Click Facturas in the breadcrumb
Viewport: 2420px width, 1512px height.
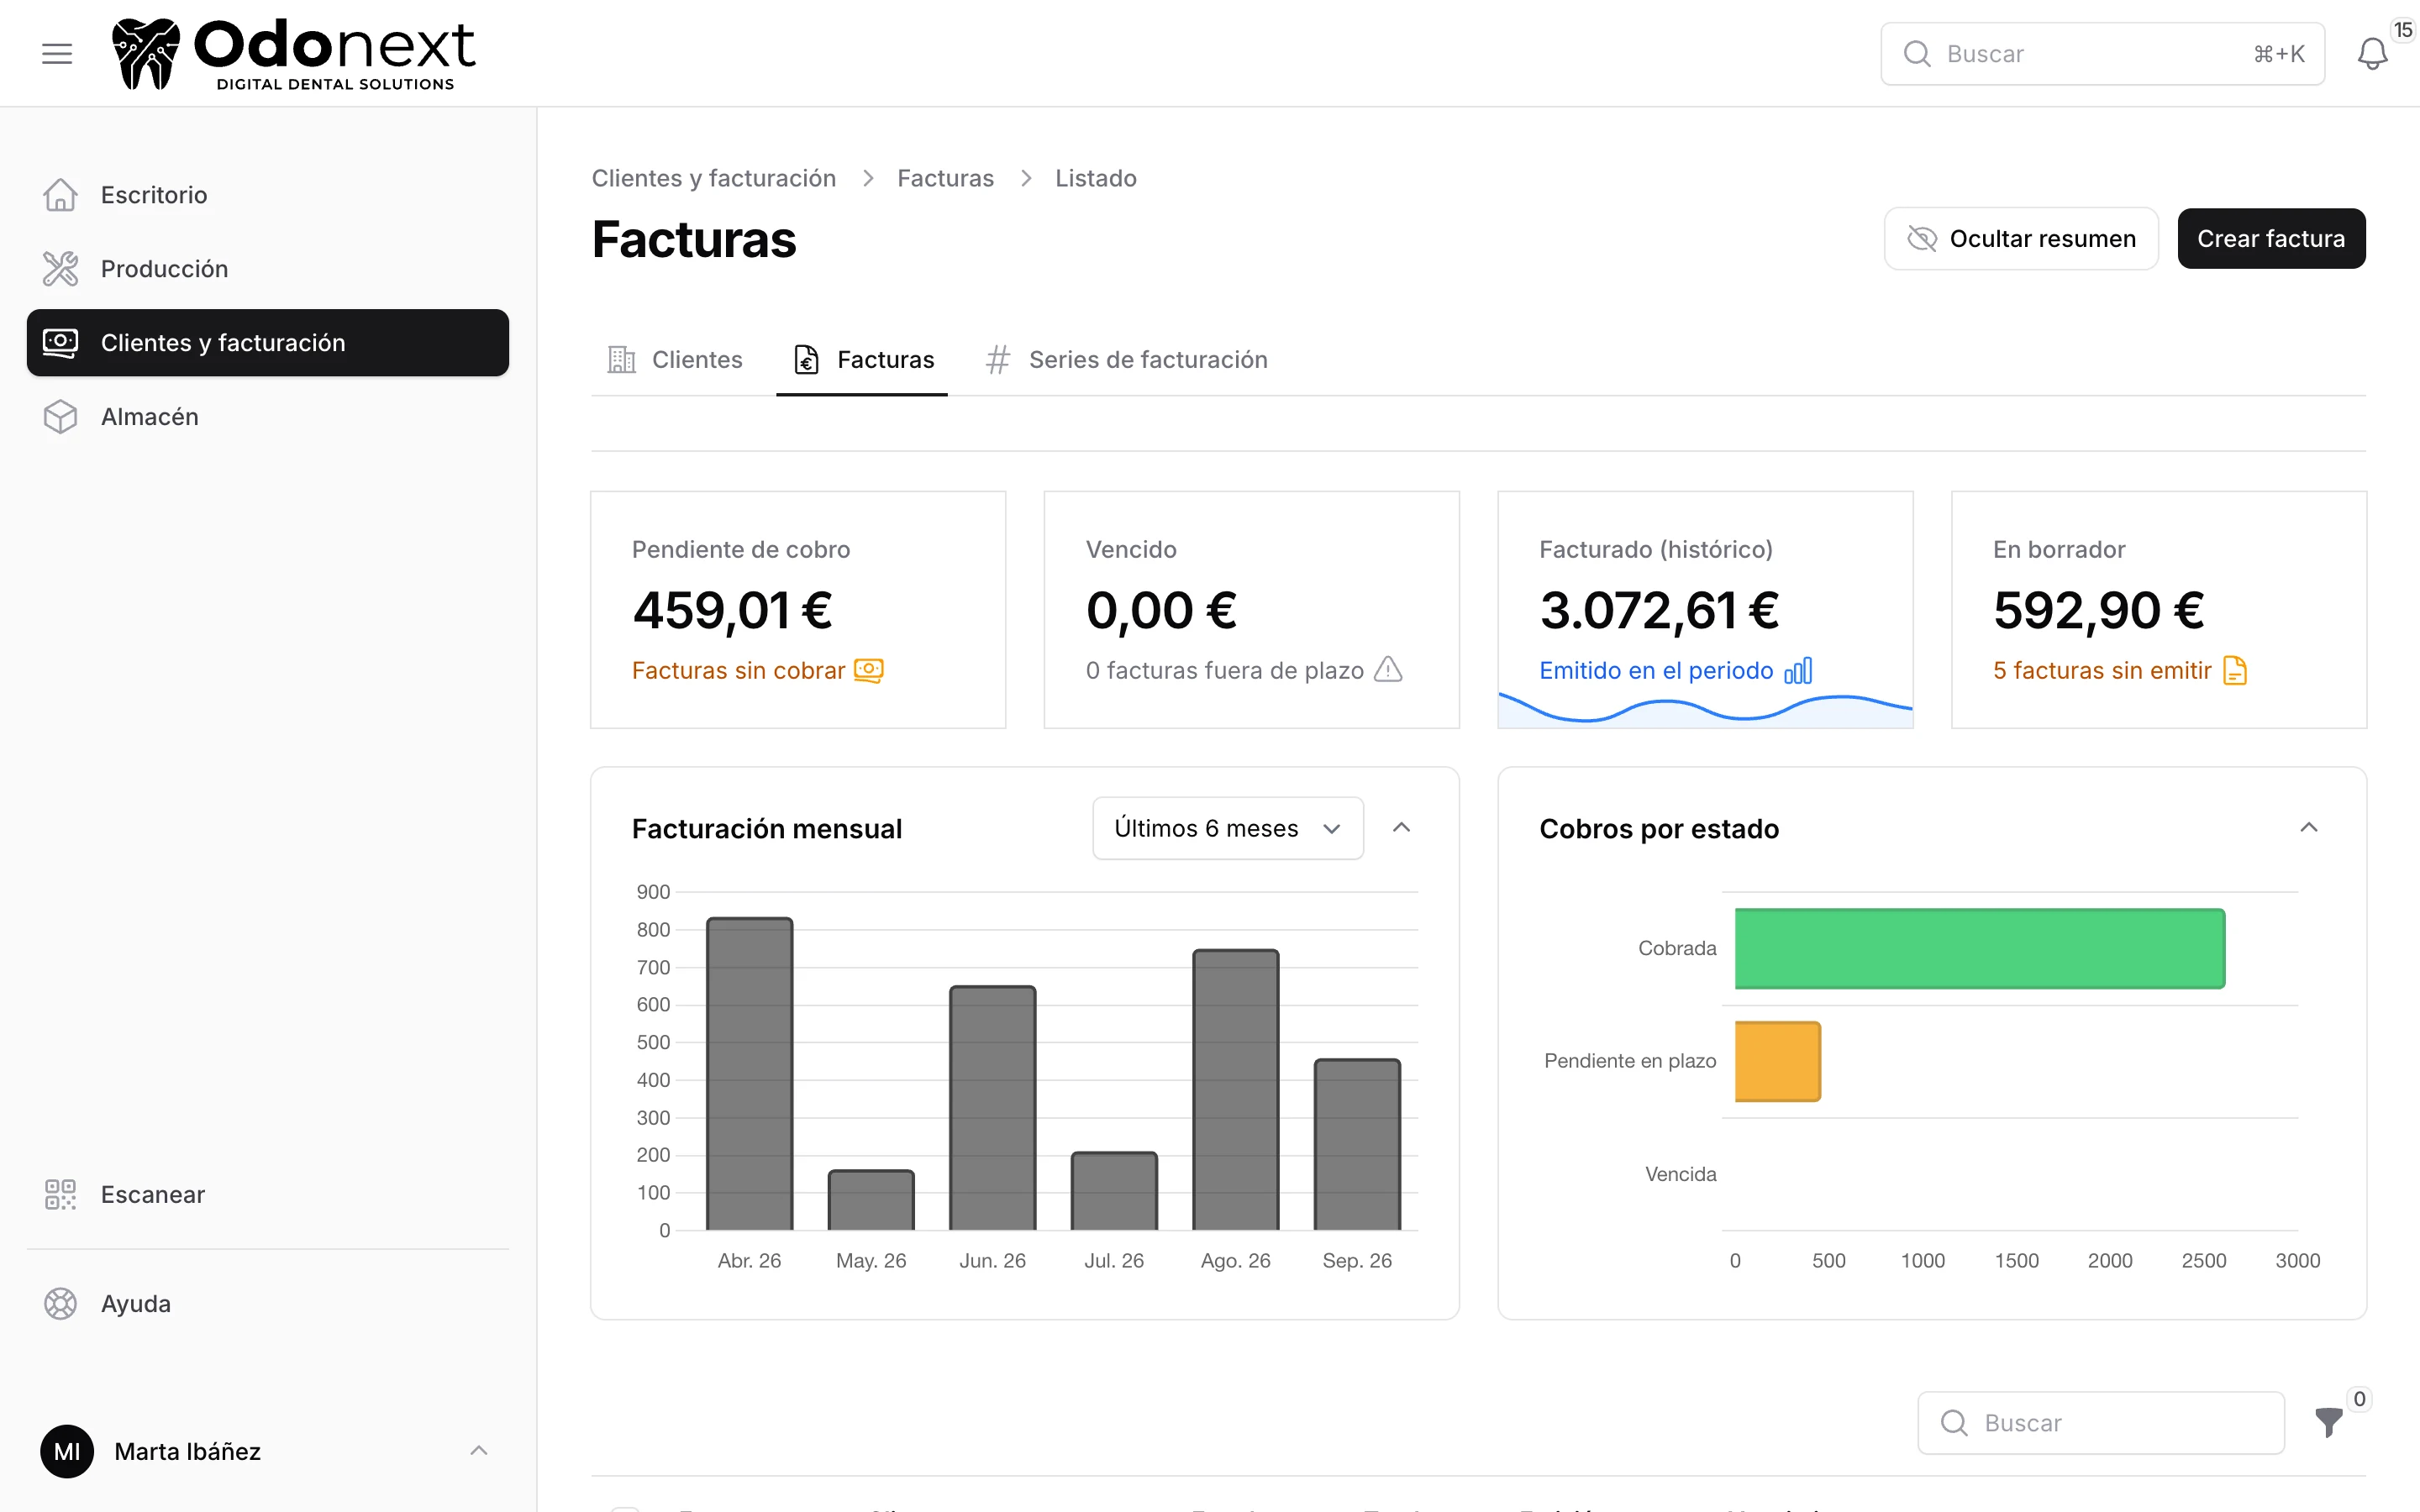coord(945,179)
